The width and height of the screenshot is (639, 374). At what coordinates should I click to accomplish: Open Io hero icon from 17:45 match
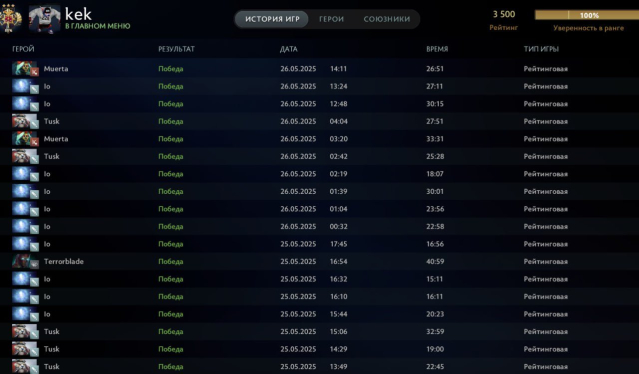click(25, 244)
